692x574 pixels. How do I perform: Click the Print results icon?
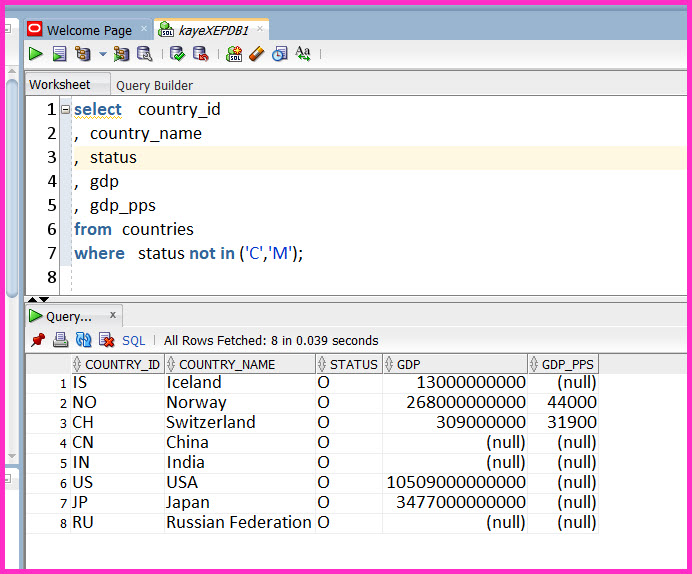(60, 340)
